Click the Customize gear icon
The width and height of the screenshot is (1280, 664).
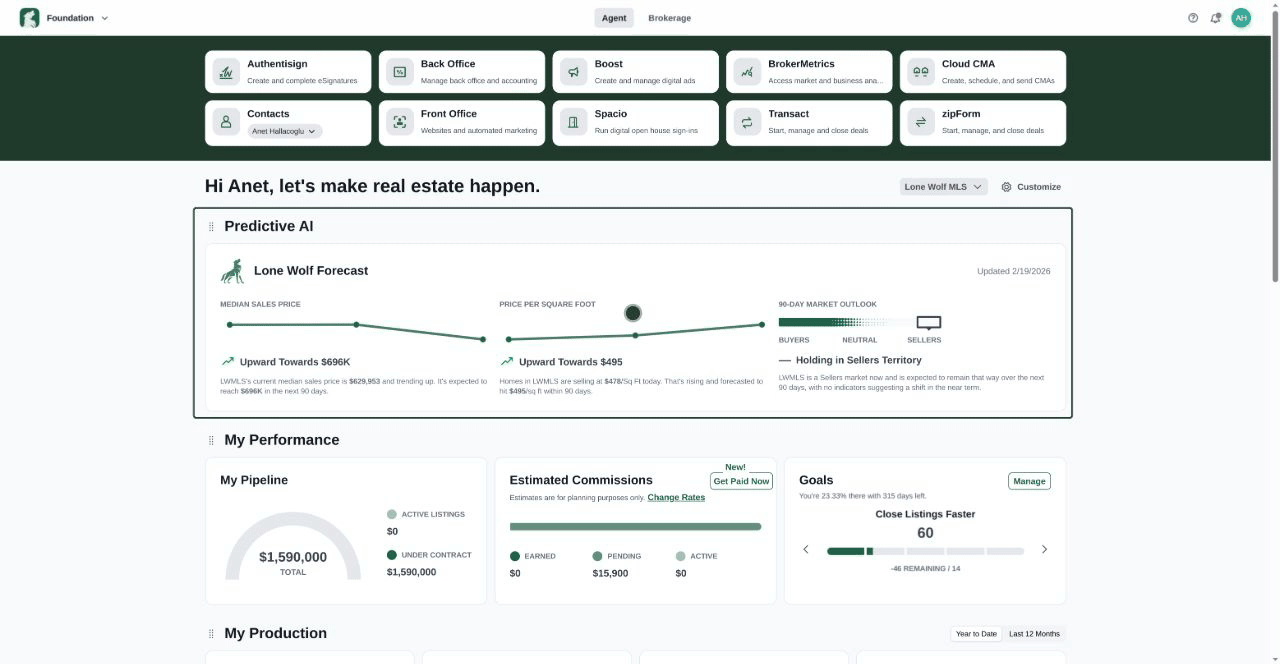tap(1007, 187)
